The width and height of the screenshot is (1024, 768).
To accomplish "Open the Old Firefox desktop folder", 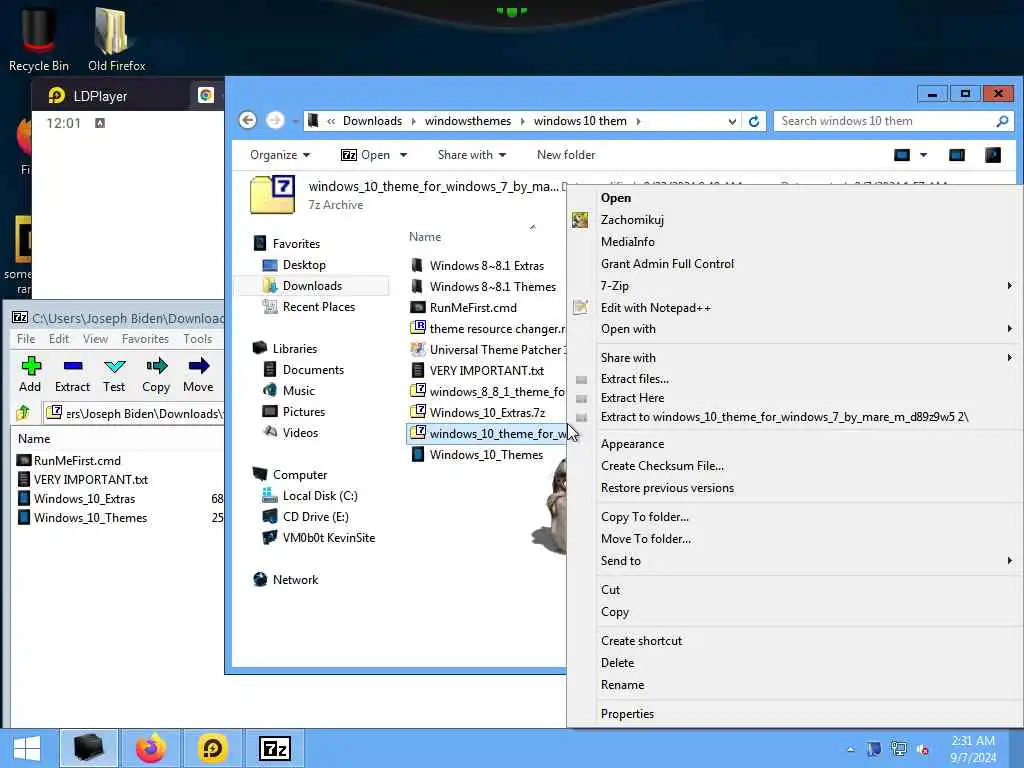I will [x=116, y=39].
